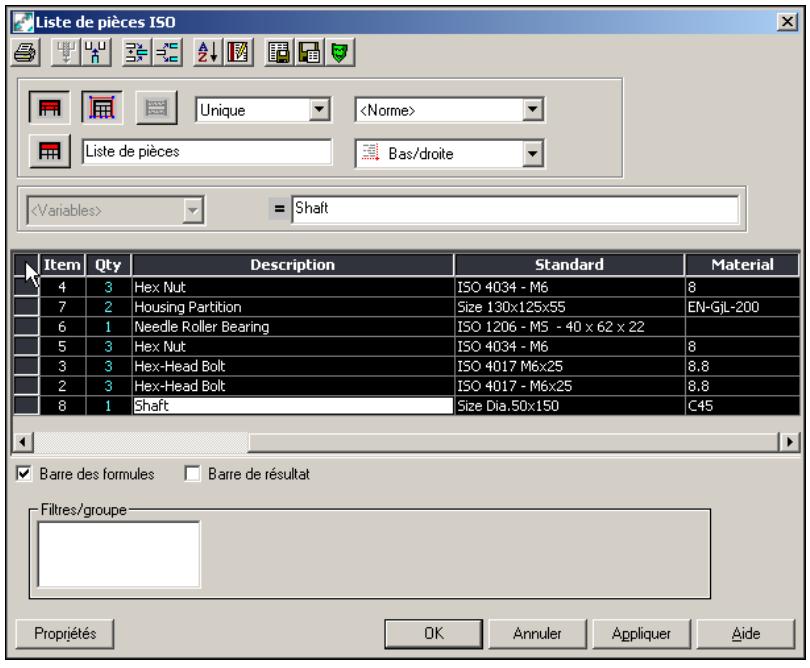Screen dimensions: 810x668
Task: Click the floppy-disk-with-table toolbar icon
Action: tap(309, 52)
